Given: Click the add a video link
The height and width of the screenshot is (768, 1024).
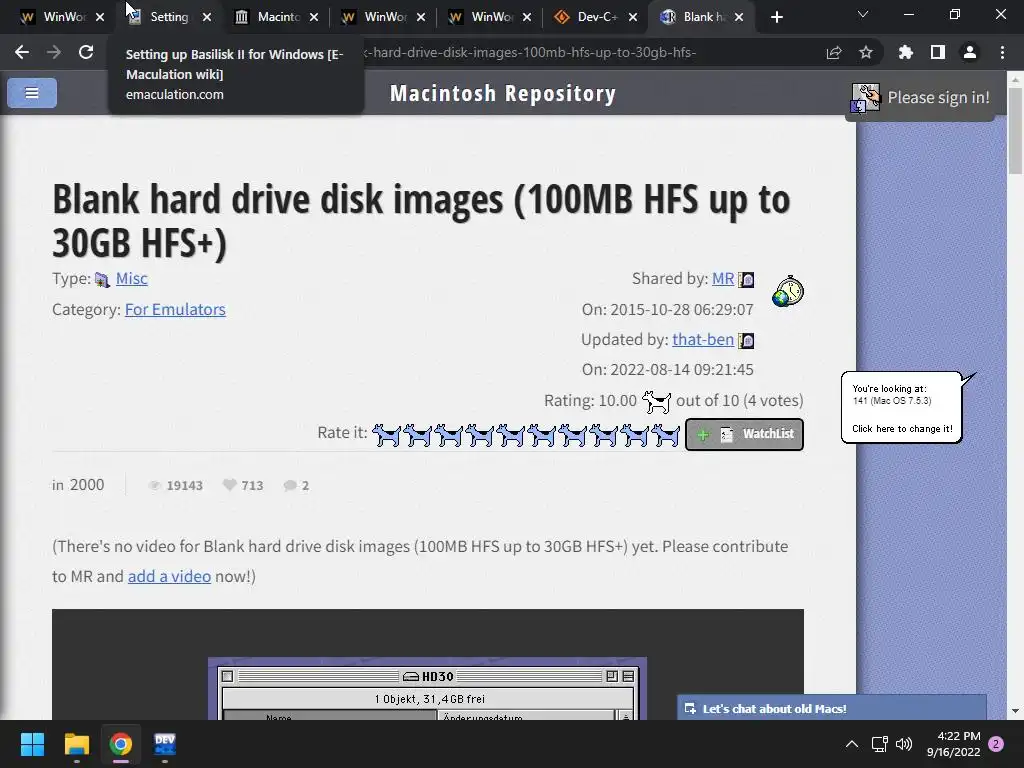Looking at the screenshot, I should coord(169,576).
